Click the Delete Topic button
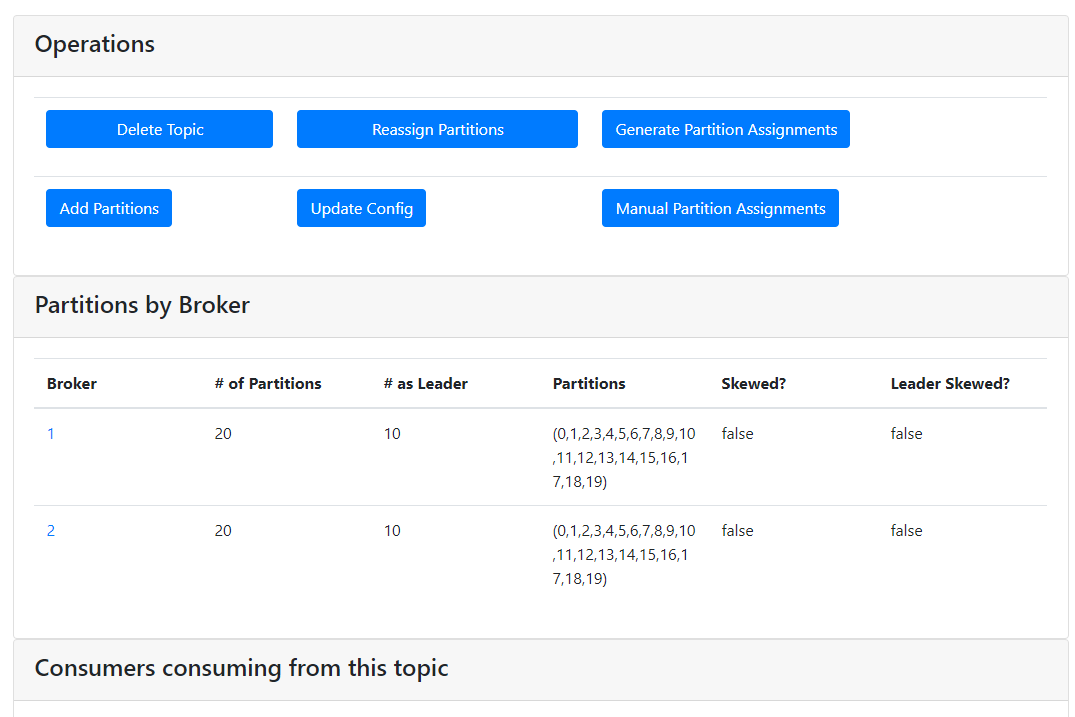Image resolution: width=1075 pixels, height=717 pixels. coord(159,129)
